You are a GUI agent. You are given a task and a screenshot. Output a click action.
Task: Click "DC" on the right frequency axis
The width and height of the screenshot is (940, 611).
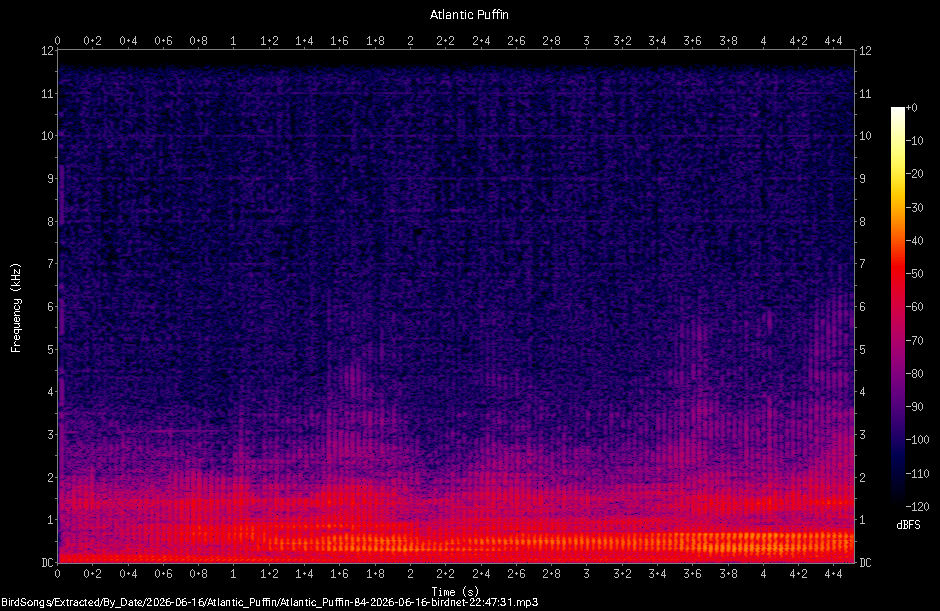click(866, 562)
